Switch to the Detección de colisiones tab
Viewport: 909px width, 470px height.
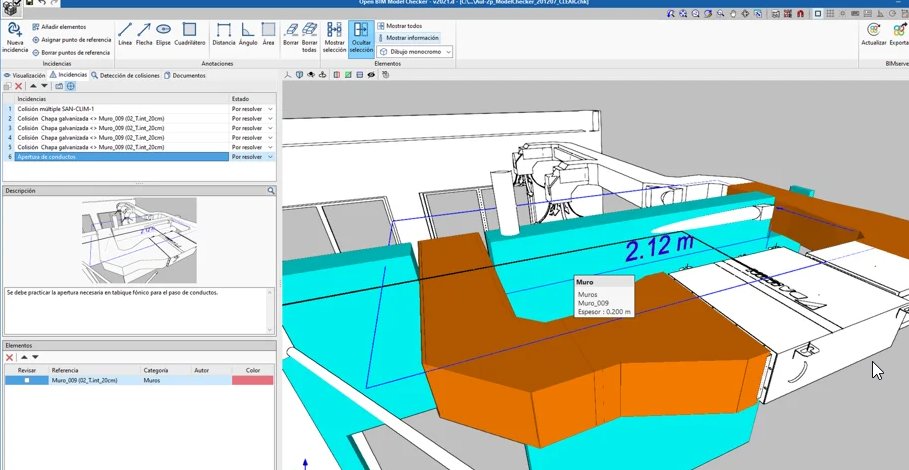coord(125,75)
